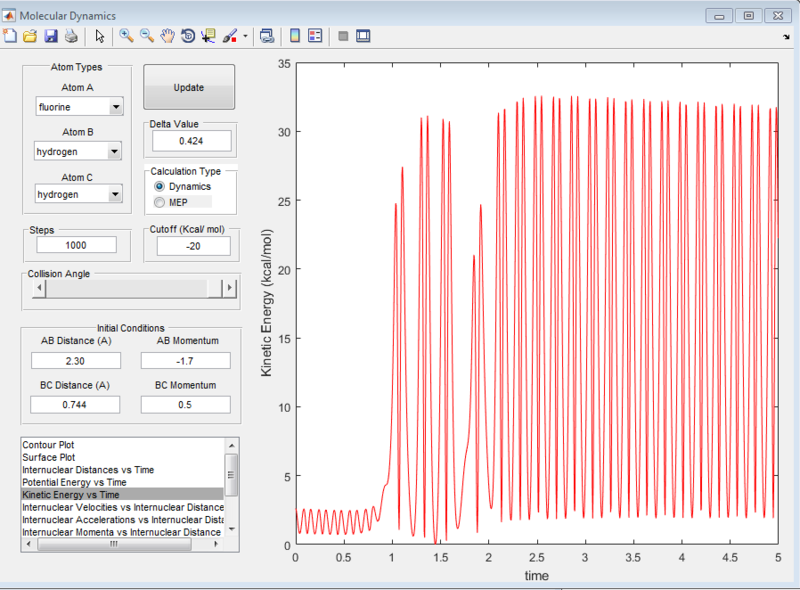Click Collision Angle slider right arrow
This screenshot has height=590, width=800.
230,288
